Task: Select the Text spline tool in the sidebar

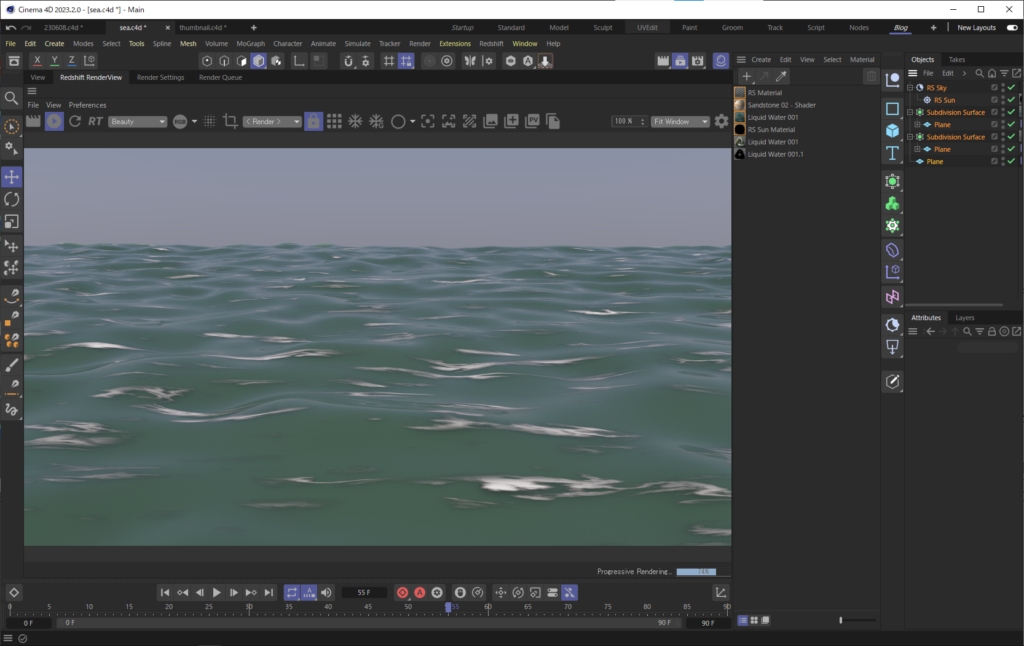Action: [892, 152]
